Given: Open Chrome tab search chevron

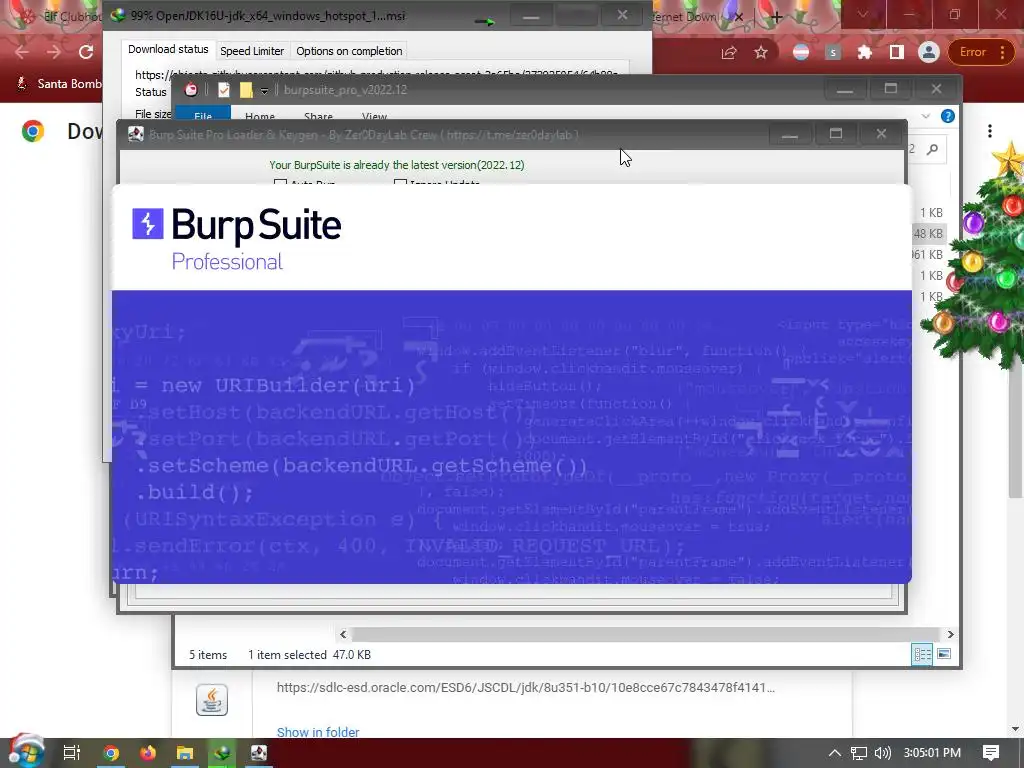Looking at the screenshot, I should [x=863, y=14].
